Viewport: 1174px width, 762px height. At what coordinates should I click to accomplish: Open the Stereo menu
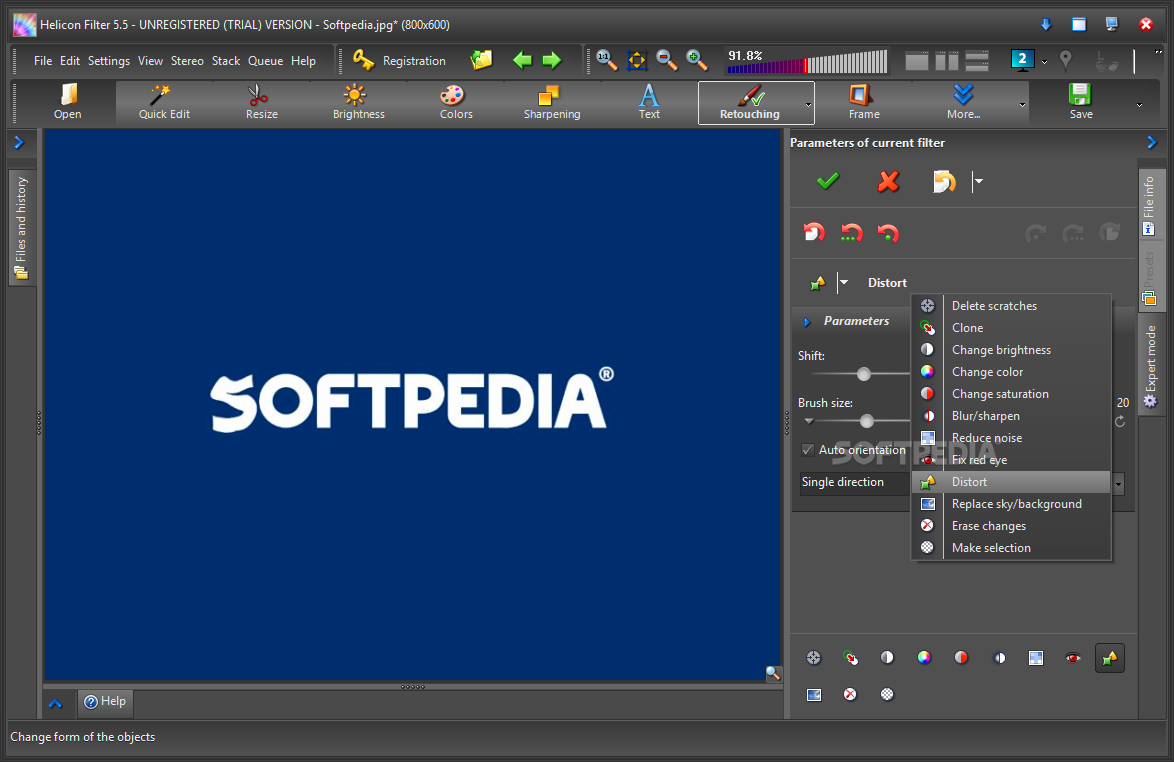[x=187, y=61]
